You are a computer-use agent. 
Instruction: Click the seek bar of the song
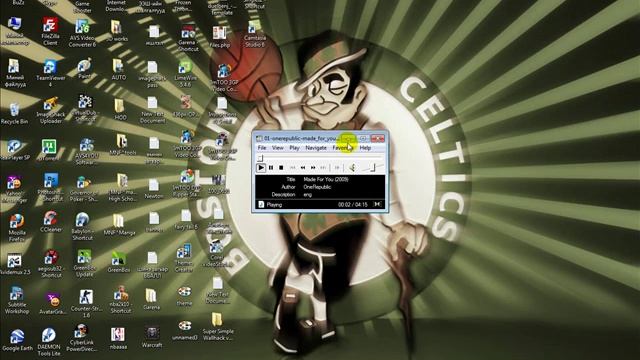tap(320, 158)
